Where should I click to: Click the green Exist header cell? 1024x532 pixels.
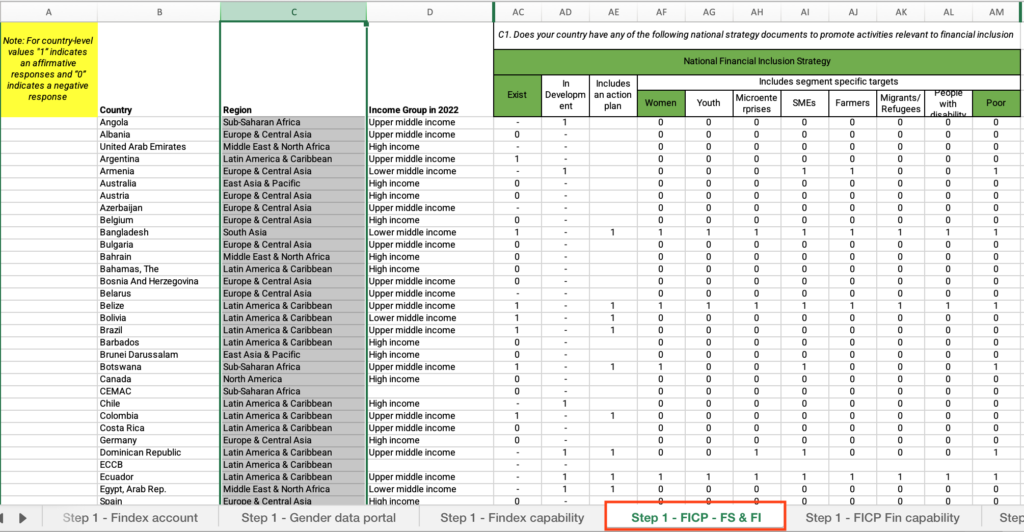tap(517, 95)
